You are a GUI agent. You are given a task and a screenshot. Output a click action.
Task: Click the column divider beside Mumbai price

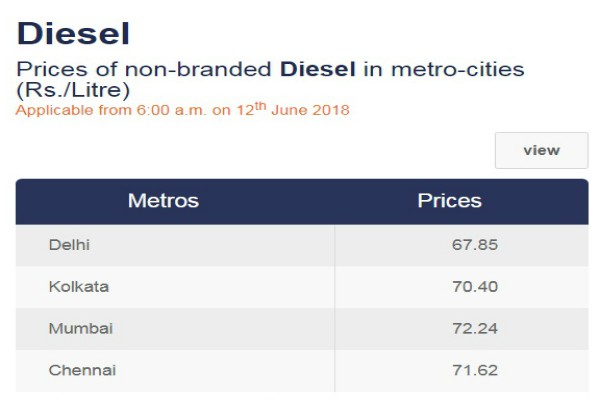pos(334,328)
